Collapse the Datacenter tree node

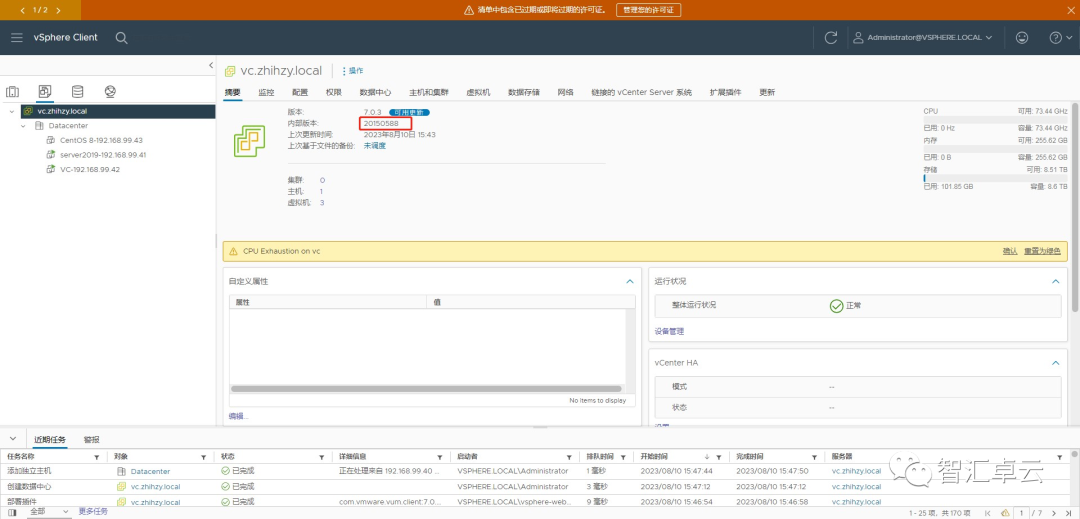click(x=23, y=126)
